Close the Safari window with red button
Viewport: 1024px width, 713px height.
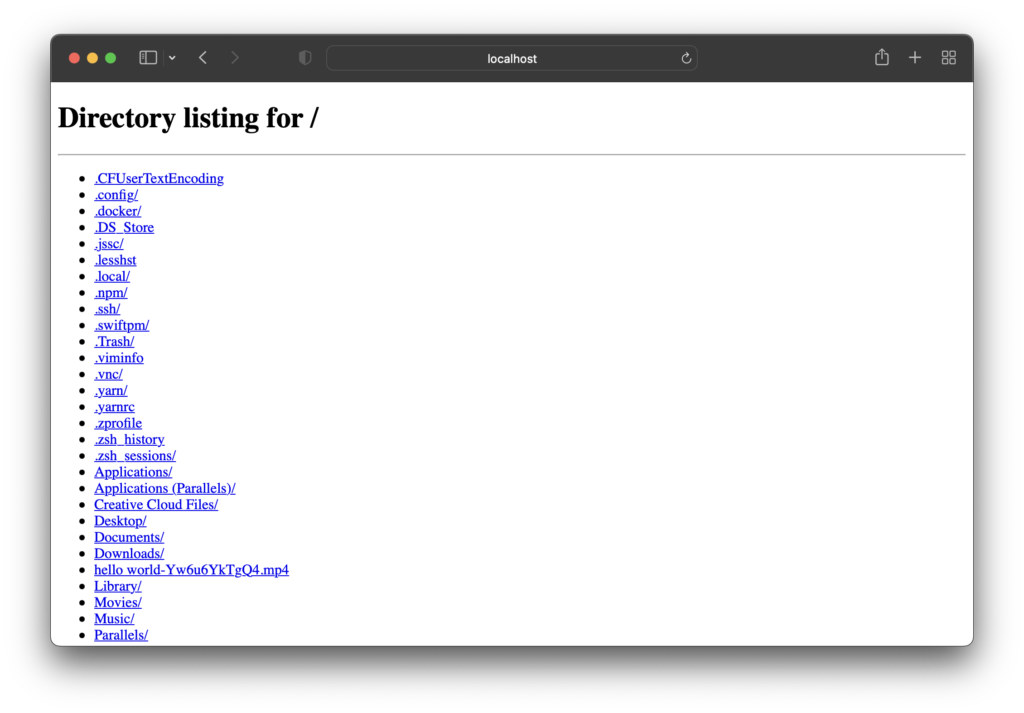coord(74,58)
